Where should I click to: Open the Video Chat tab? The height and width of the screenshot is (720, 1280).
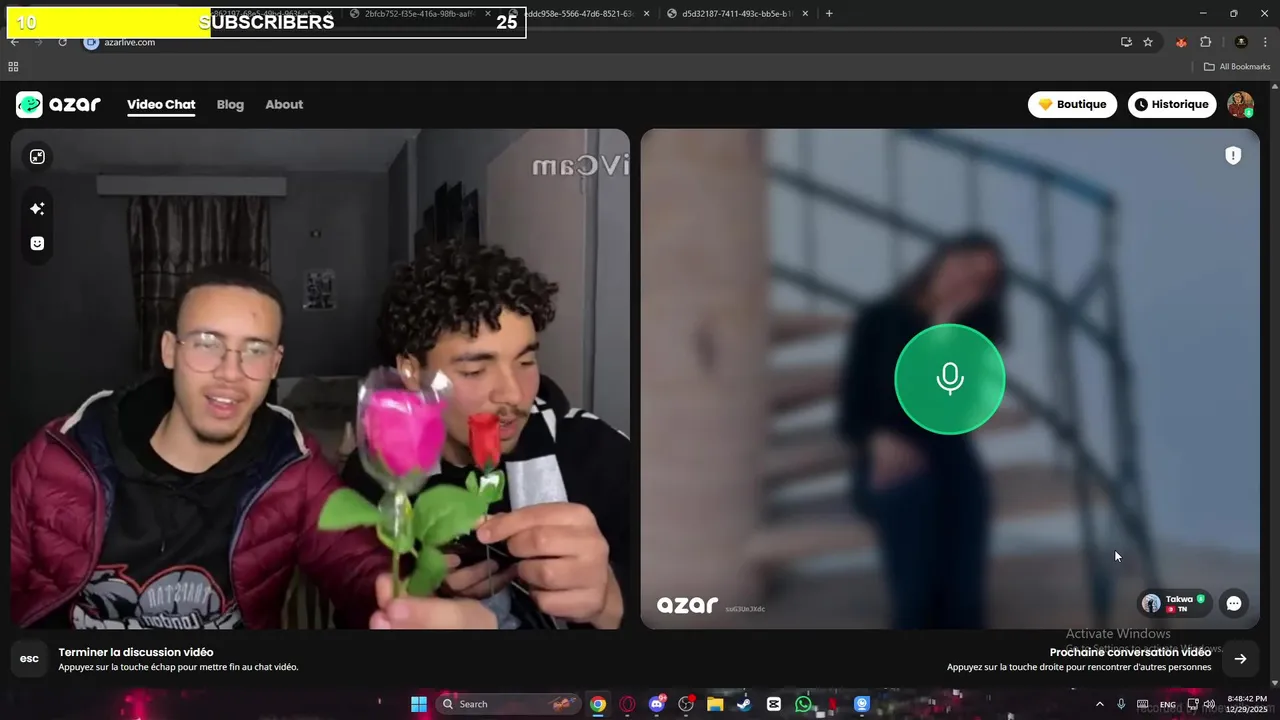point(161,104)
